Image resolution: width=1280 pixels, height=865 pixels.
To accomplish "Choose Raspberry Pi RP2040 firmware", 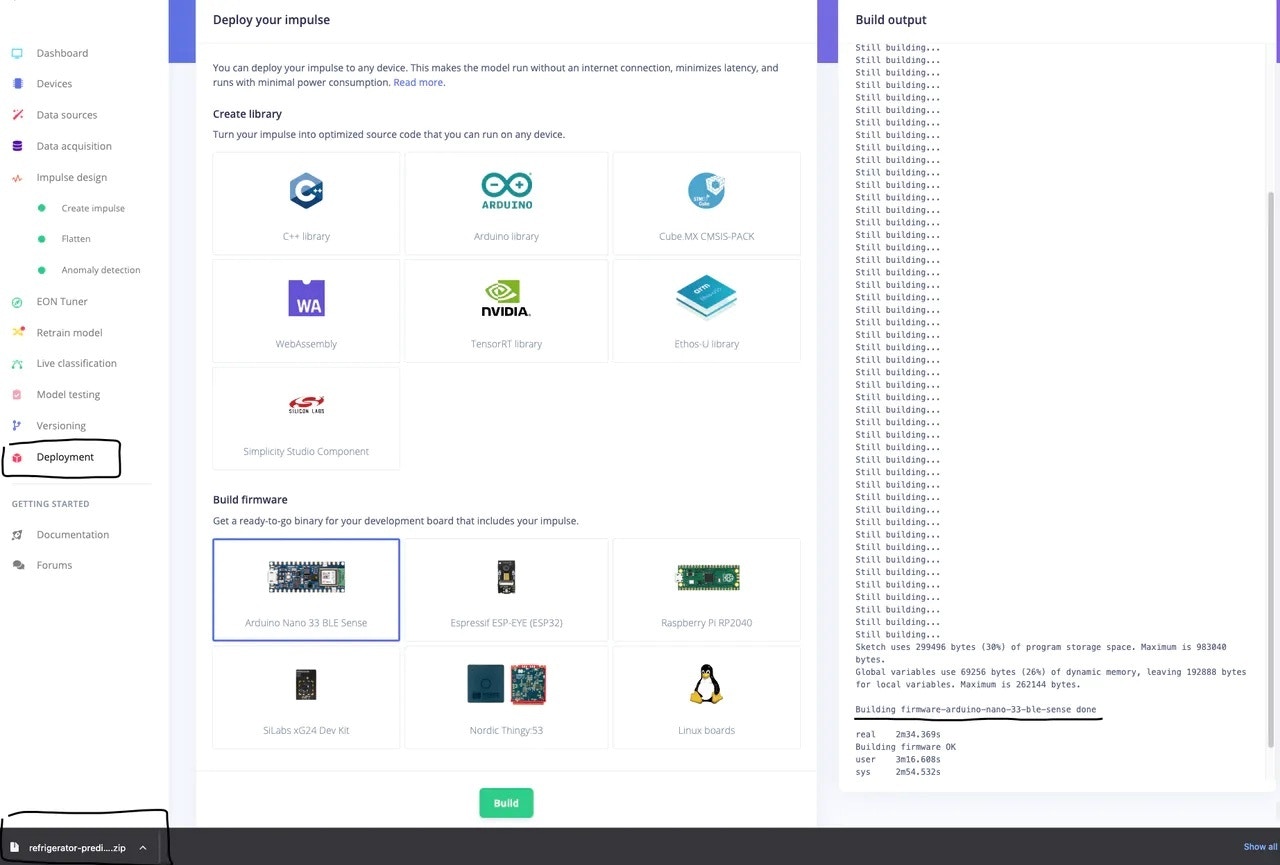I will coord(706,590).
